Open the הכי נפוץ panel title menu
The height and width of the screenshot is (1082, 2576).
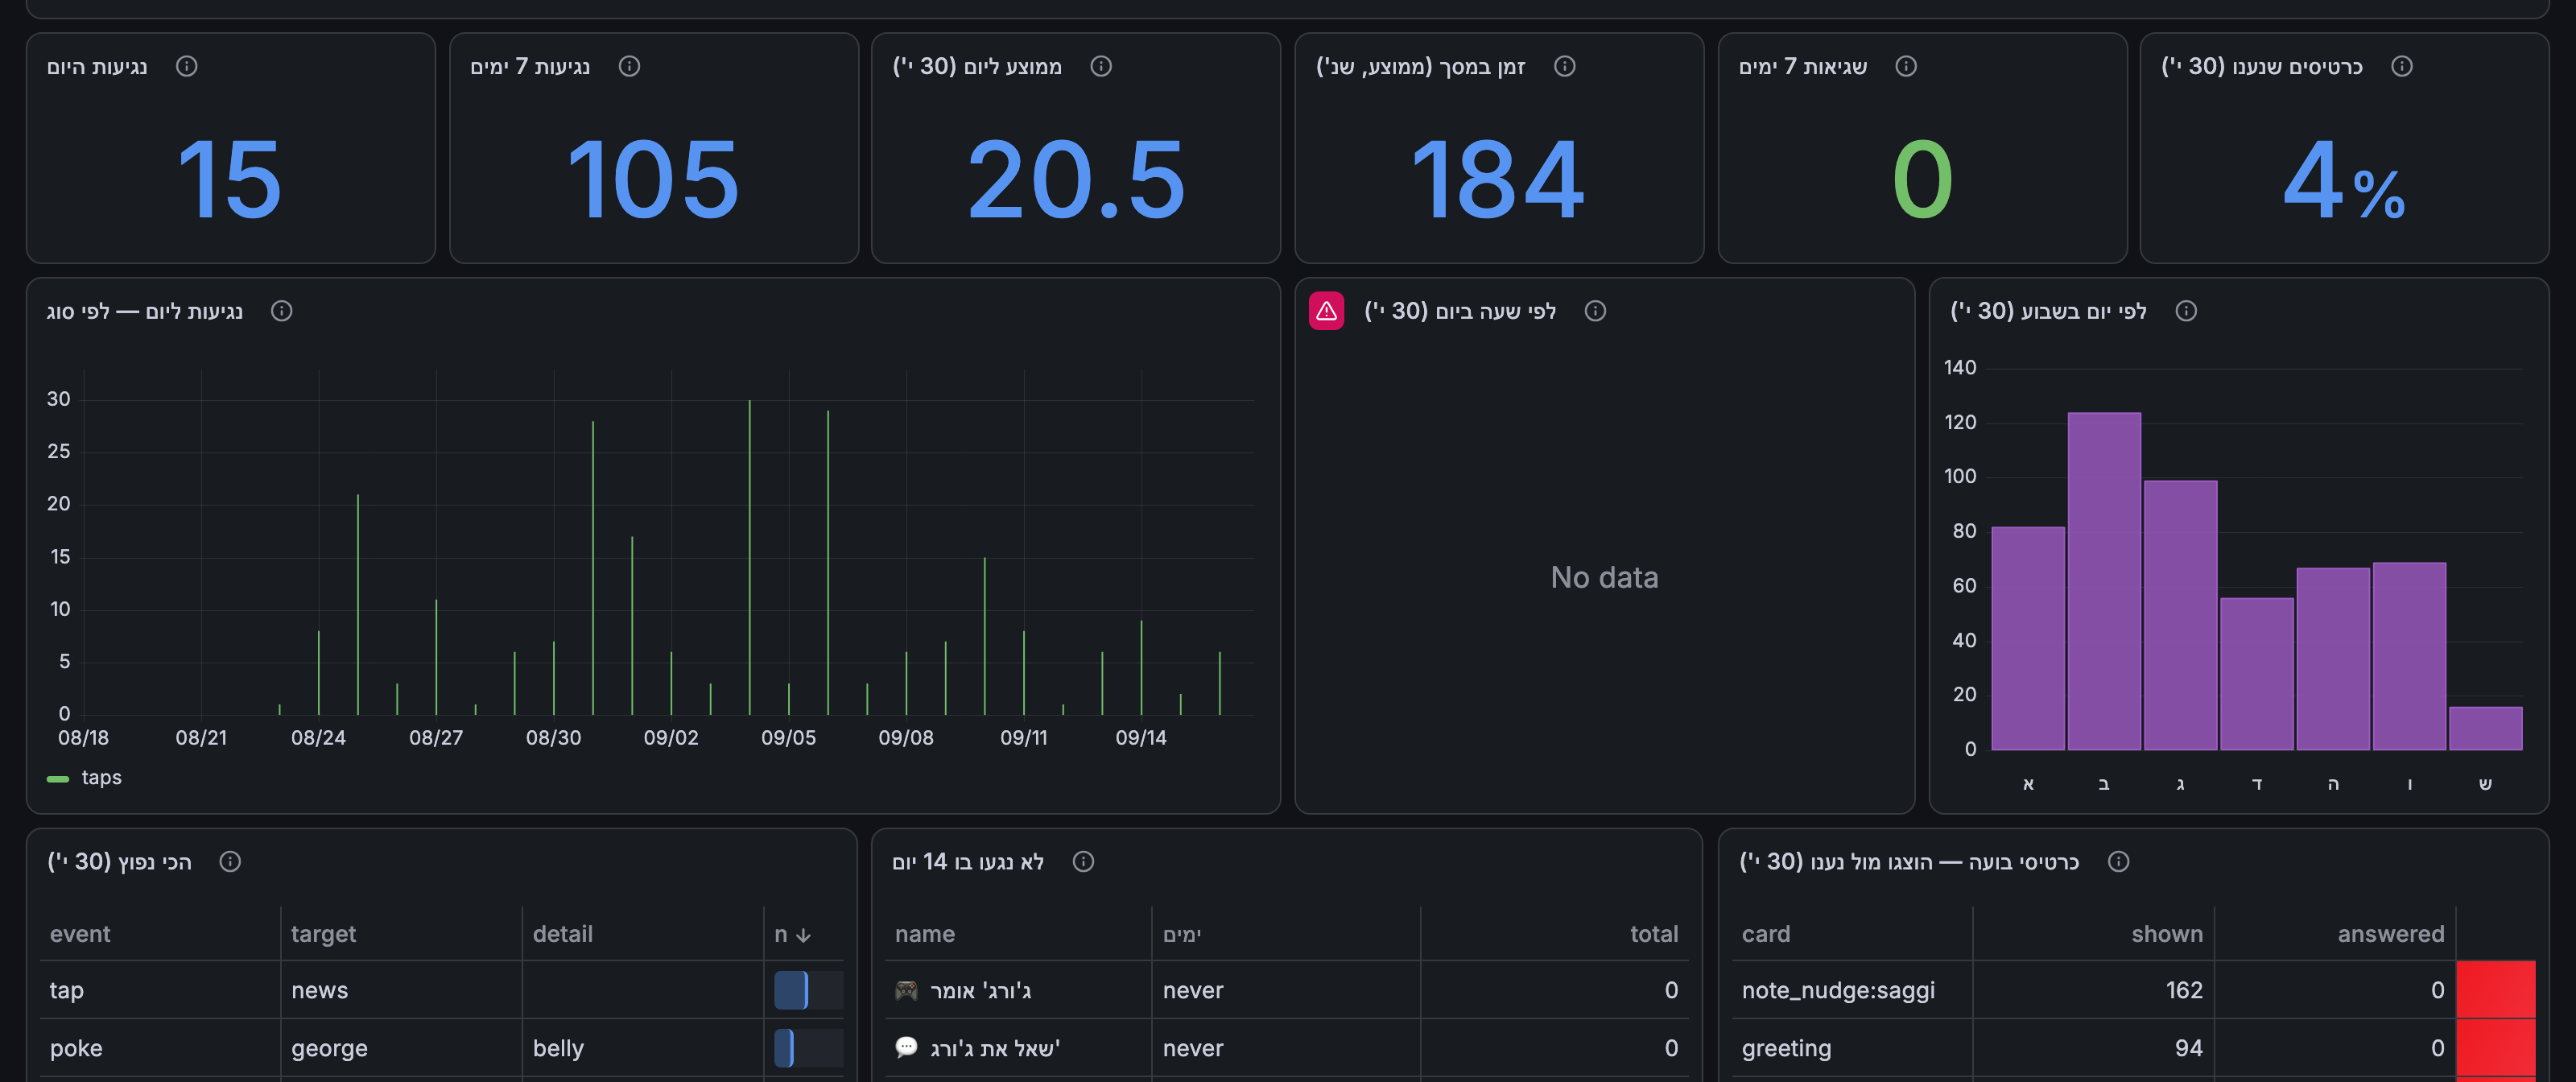click(x=119, y=861)
